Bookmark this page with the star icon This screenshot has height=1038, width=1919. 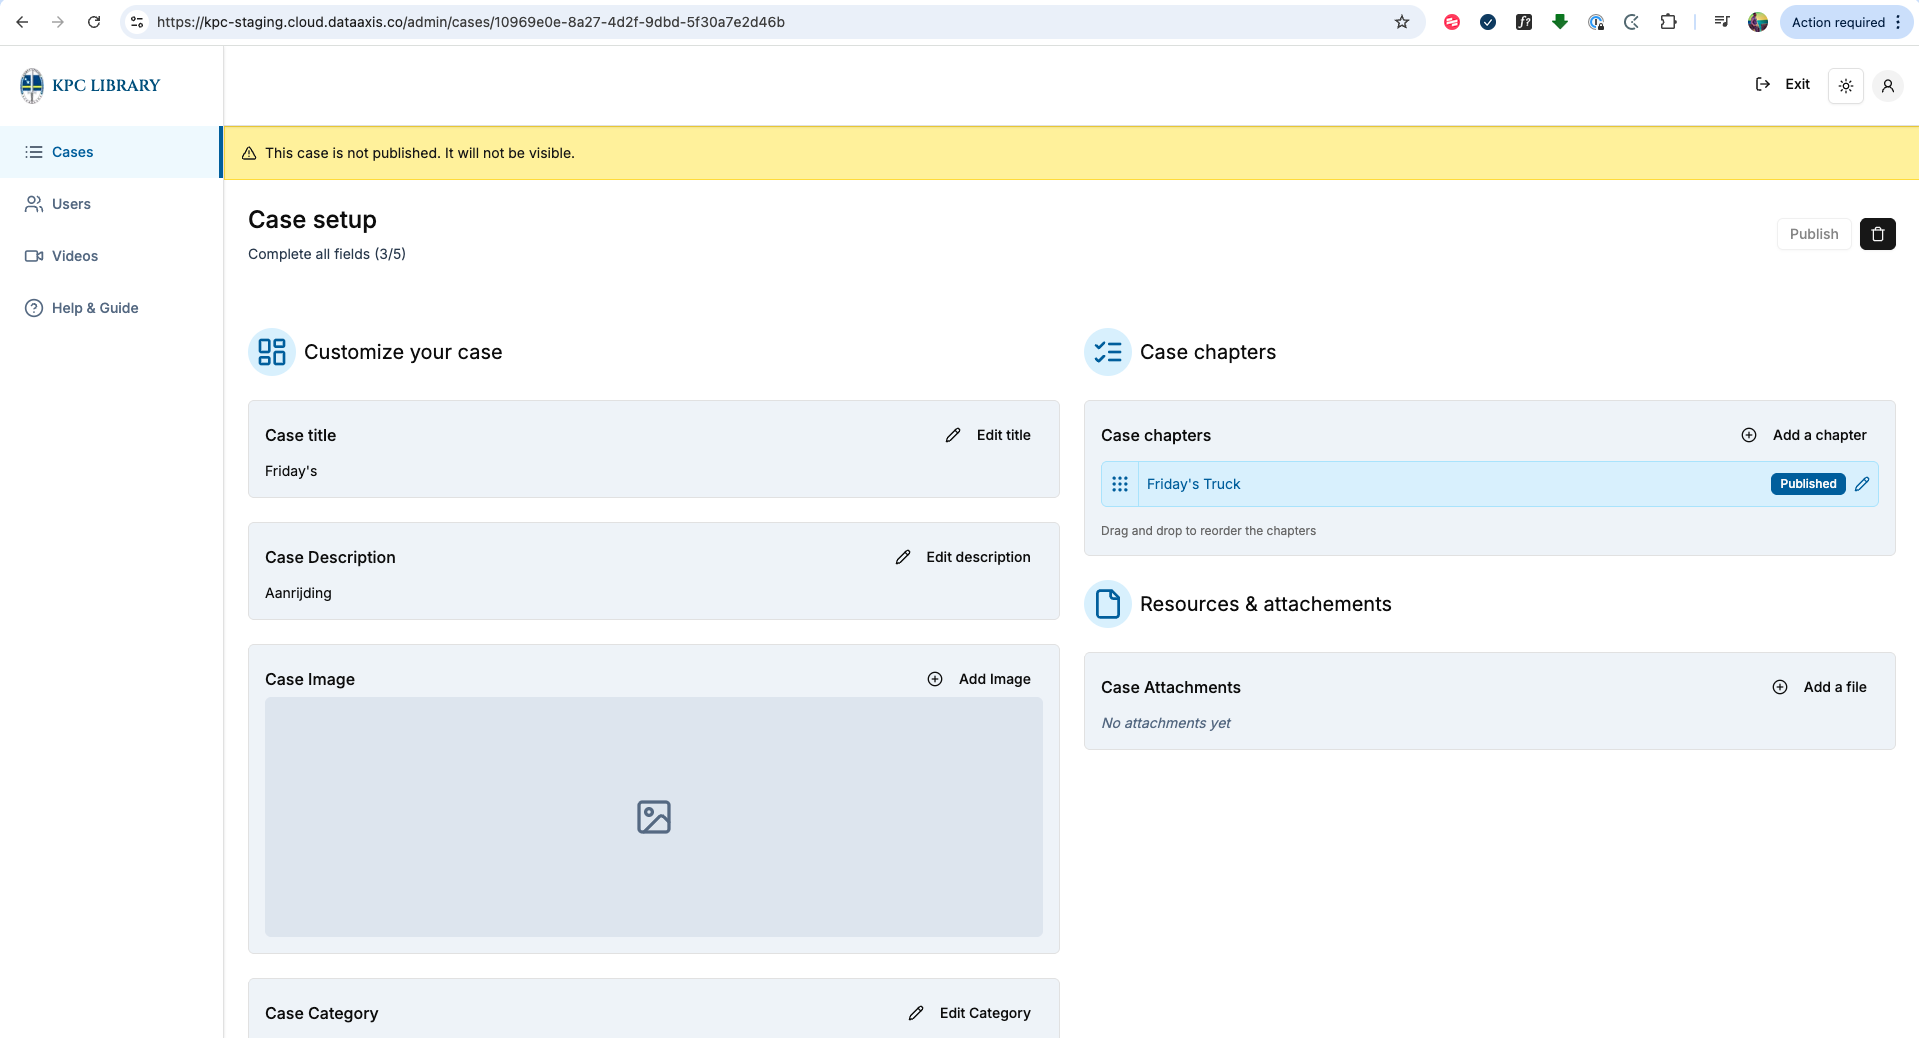coord(1402,22)
